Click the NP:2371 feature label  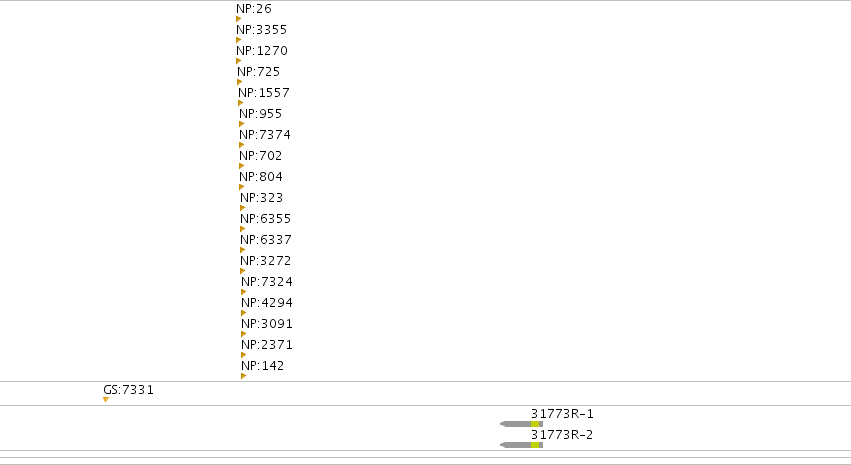pyautogui.click(x=267, y=345)
